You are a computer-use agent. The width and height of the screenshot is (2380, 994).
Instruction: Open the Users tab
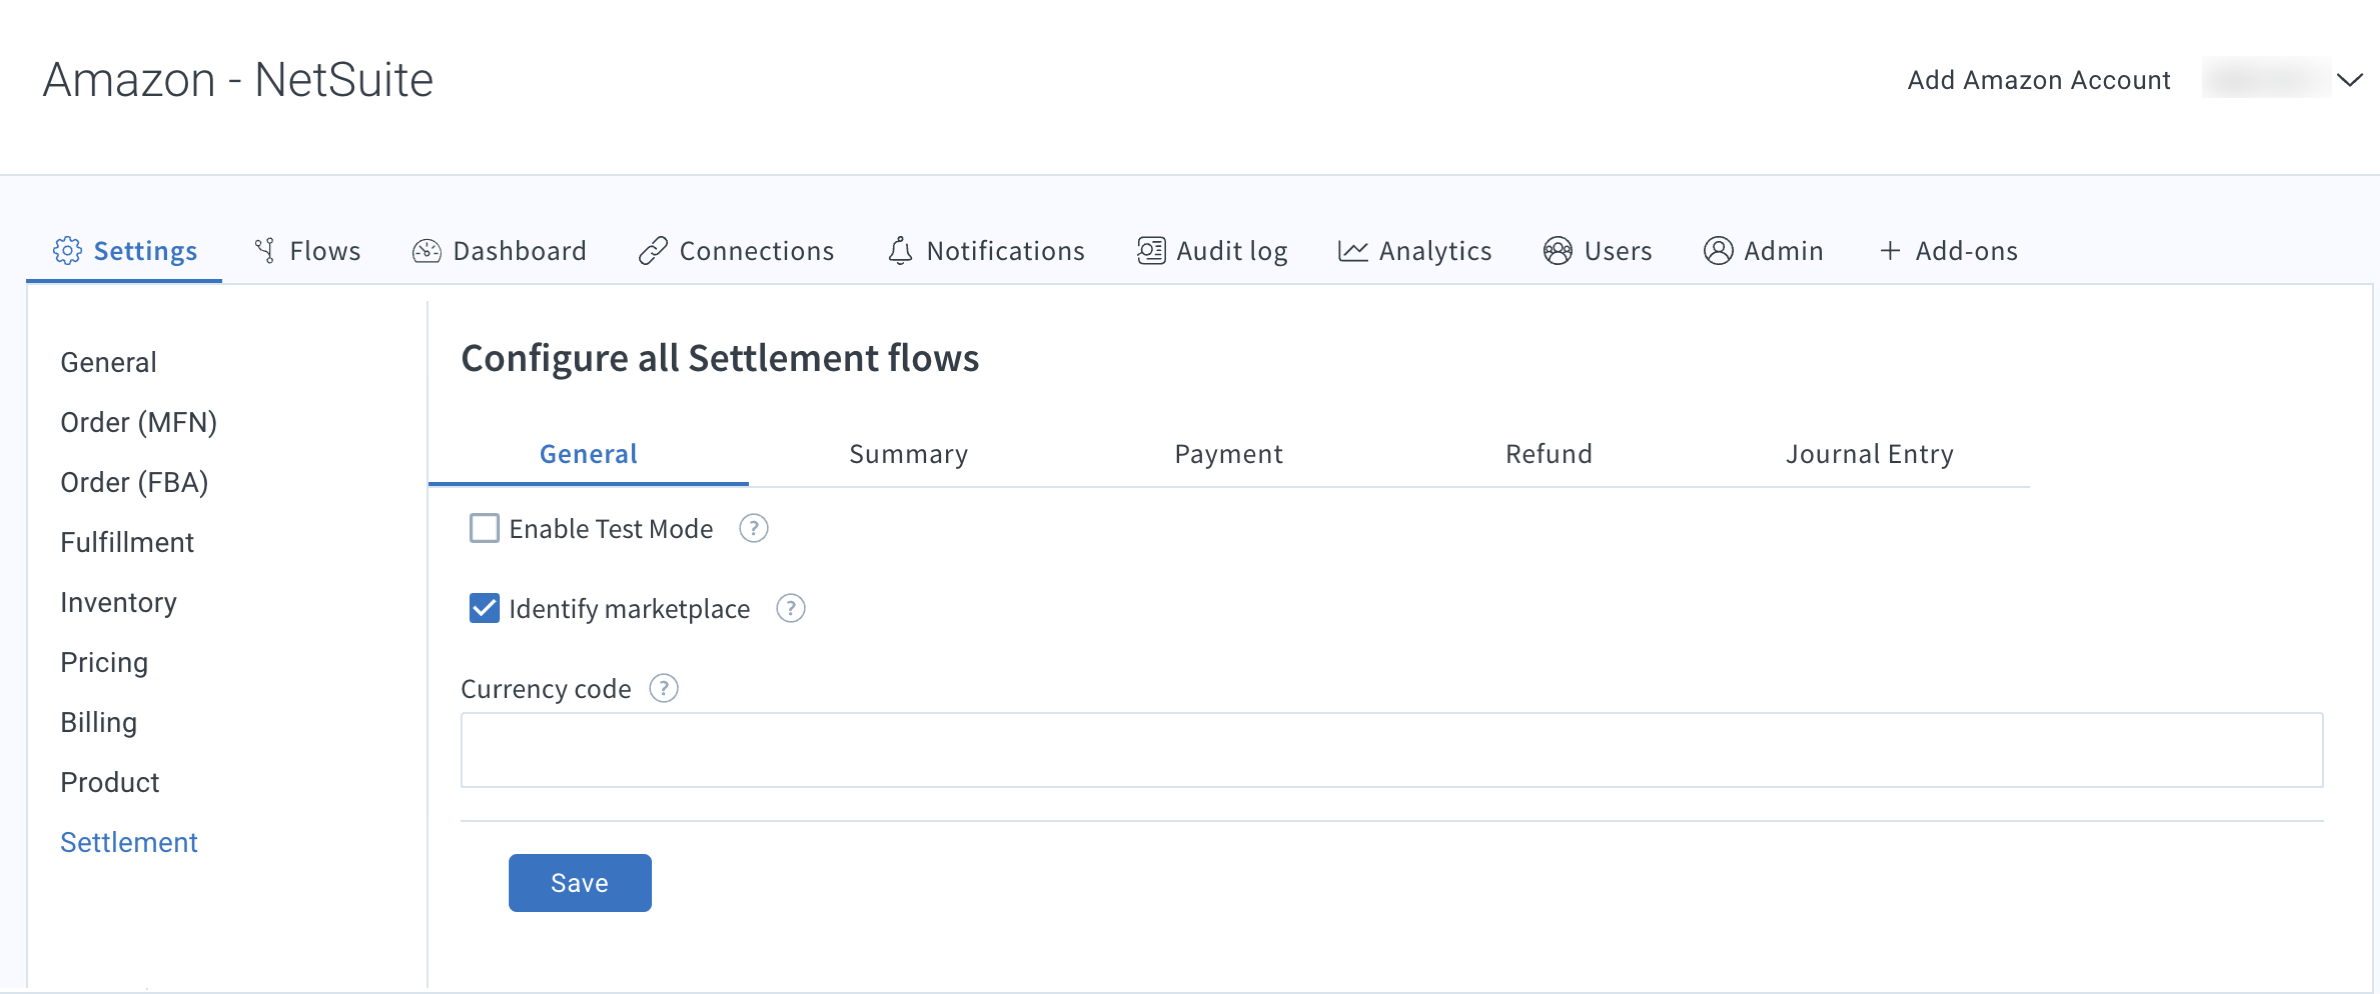tap(1597, 251)
